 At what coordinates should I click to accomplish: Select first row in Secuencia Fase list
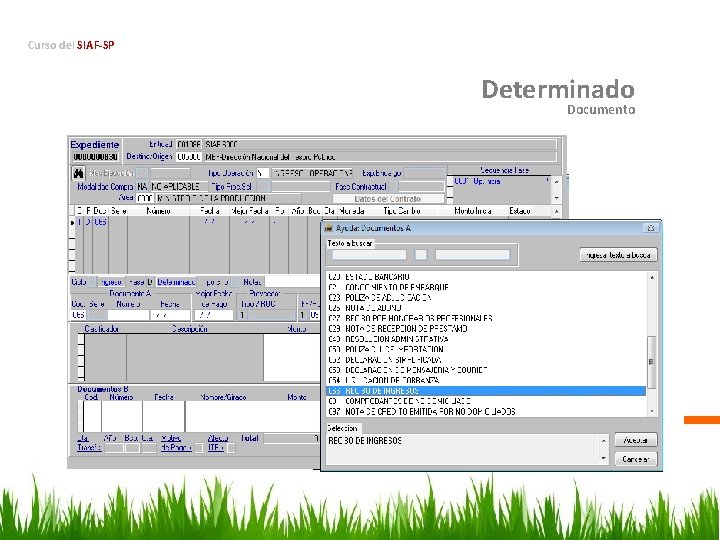coord(501,181)
